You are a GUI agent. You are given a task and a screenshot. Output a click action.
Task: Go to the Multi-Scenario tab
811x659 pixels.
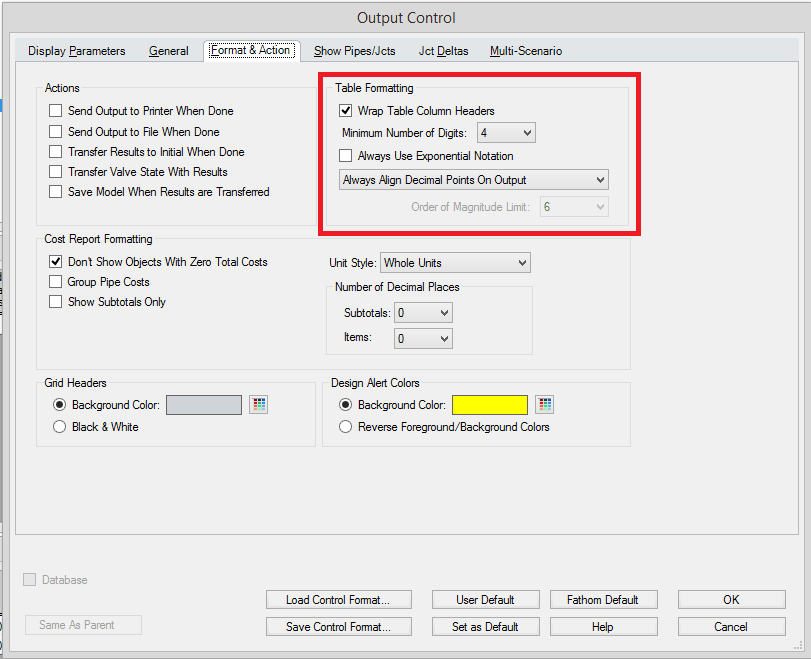coord(525,51)
